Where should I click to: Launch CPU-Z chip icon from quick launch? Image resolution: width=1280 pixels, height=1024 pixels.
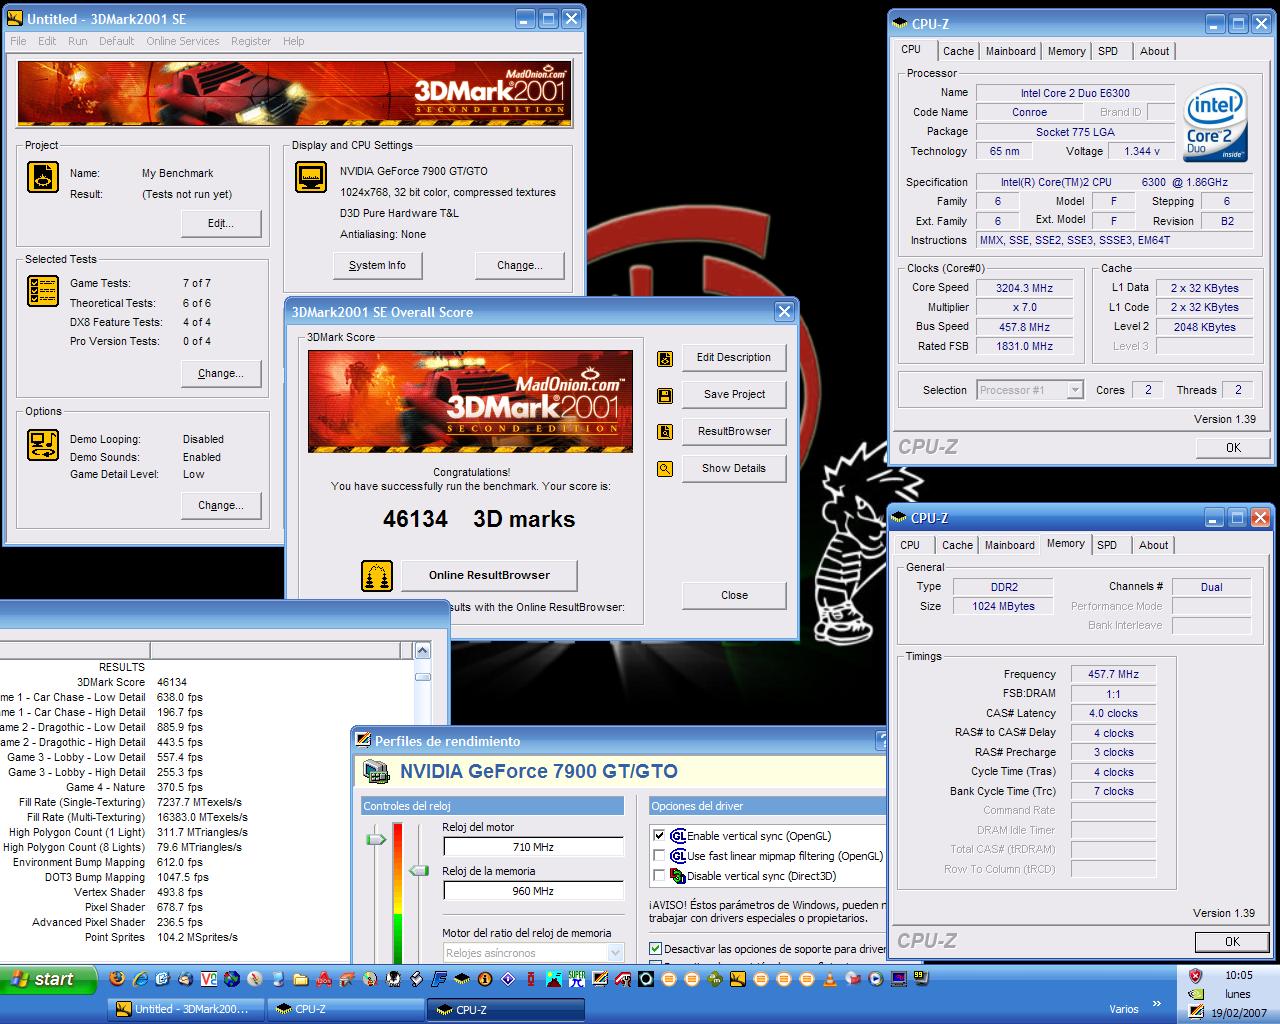coord(462,979)
